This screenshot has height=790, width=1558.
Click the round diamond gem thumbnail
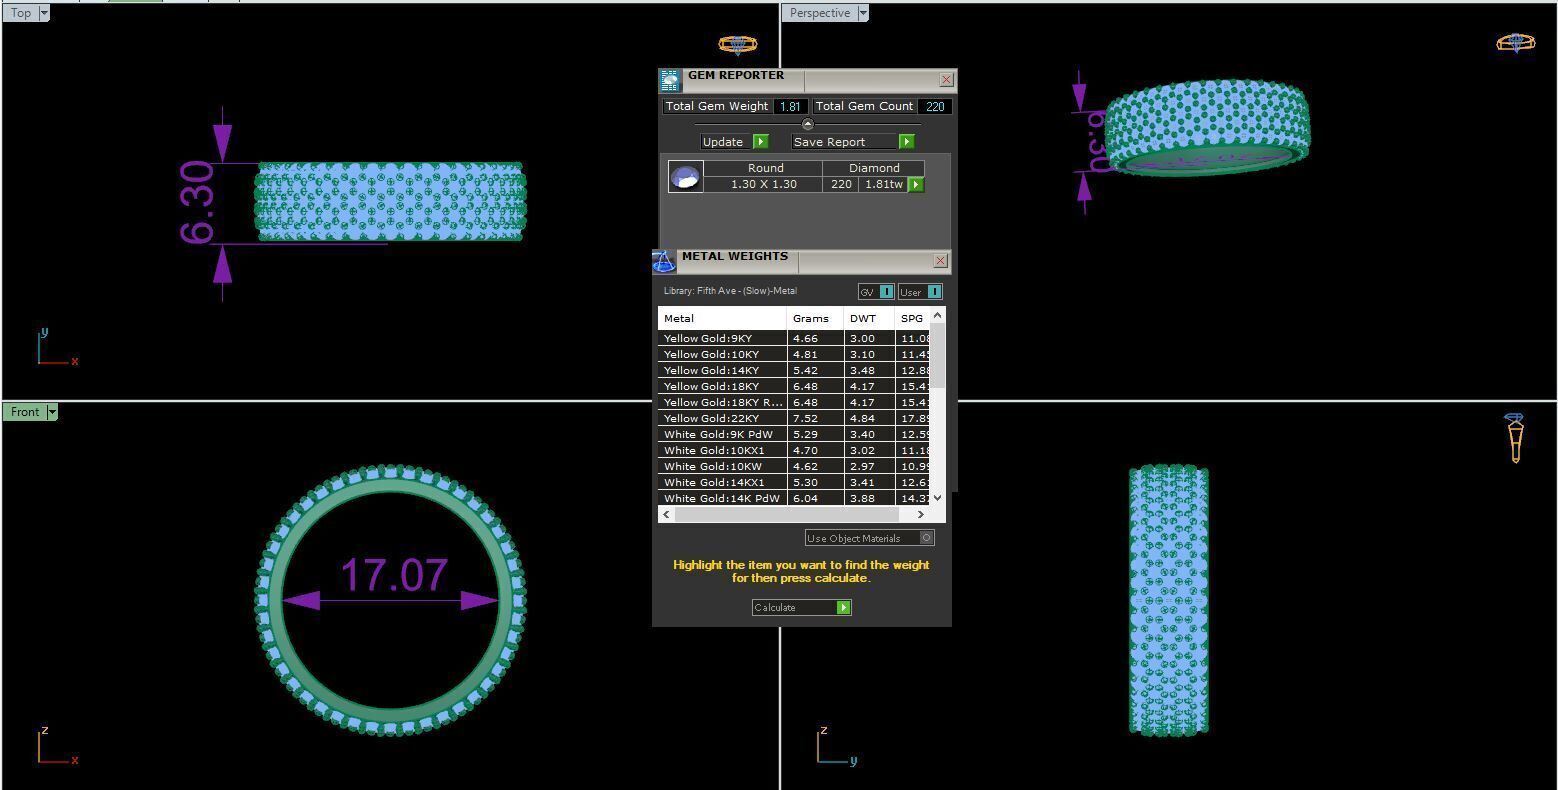click(x=685, y=176)
